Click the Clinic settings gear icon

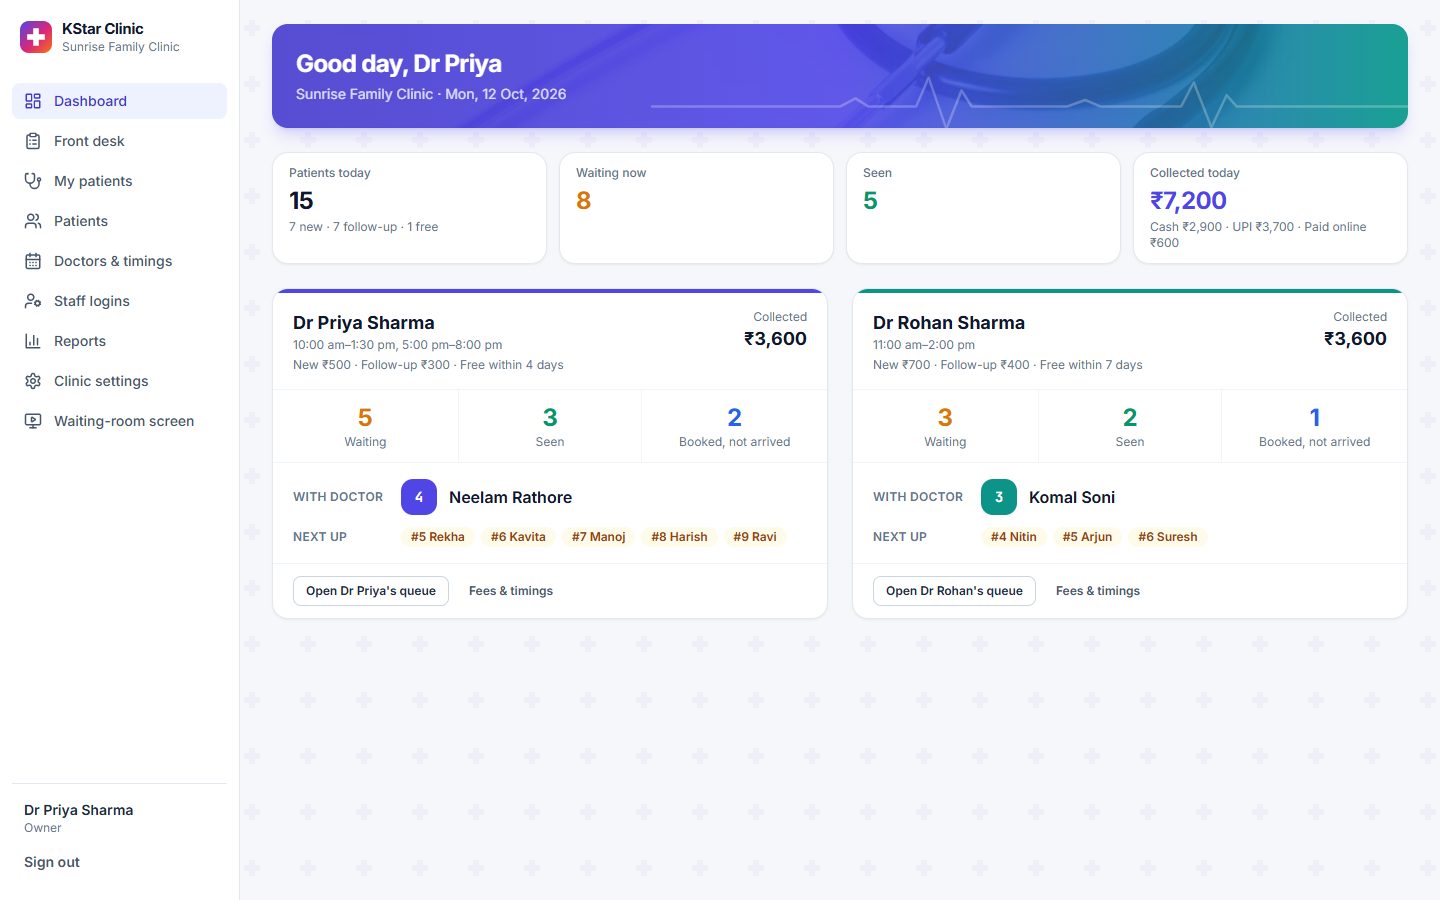pyautogui.click(x=33, y=381)
